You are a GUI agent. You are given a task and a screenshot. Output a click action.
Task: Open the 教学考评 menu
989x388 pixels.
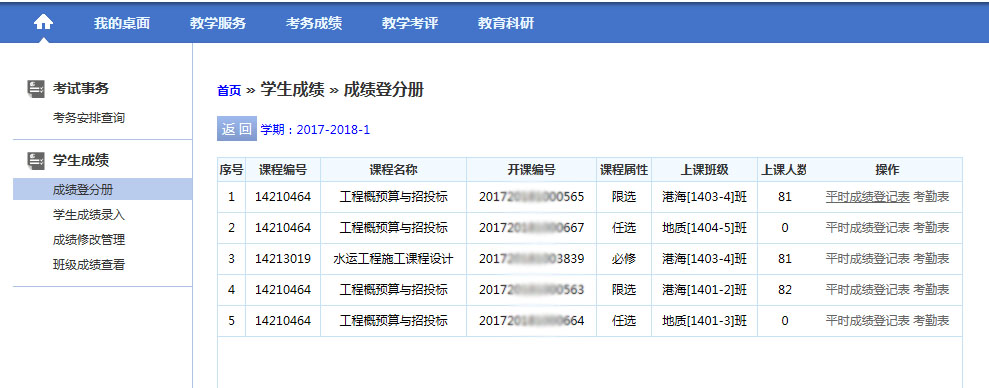pos(409,23)
